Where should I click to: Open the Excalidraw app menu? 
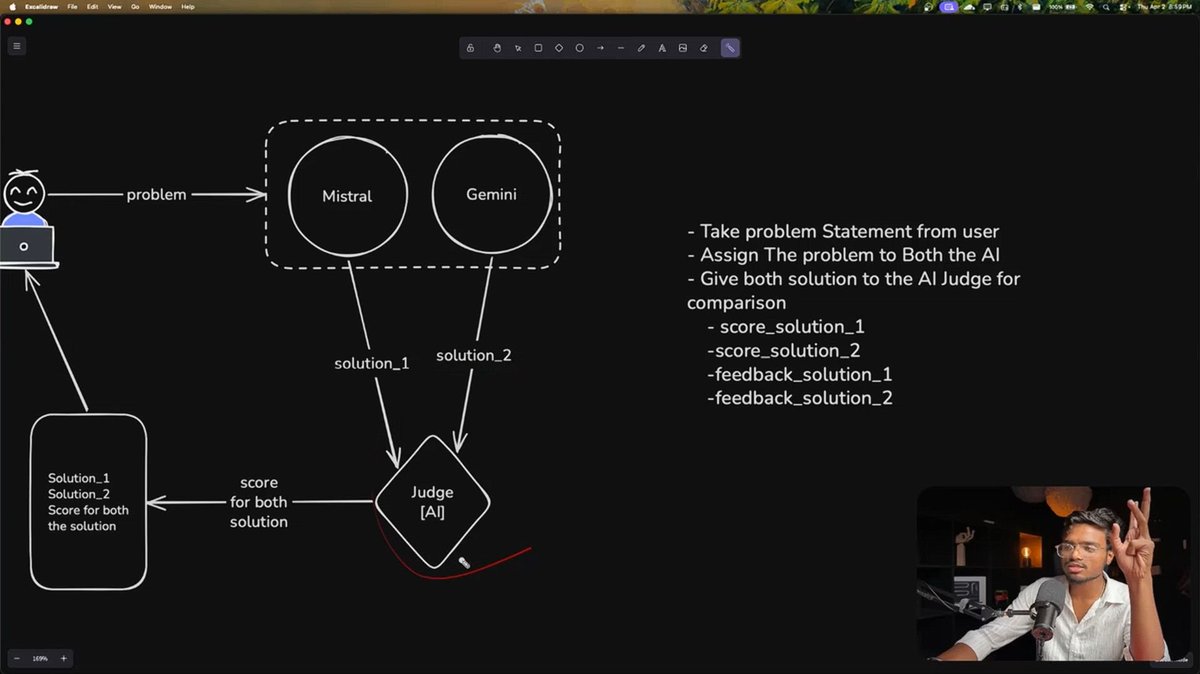pos(41,7)
